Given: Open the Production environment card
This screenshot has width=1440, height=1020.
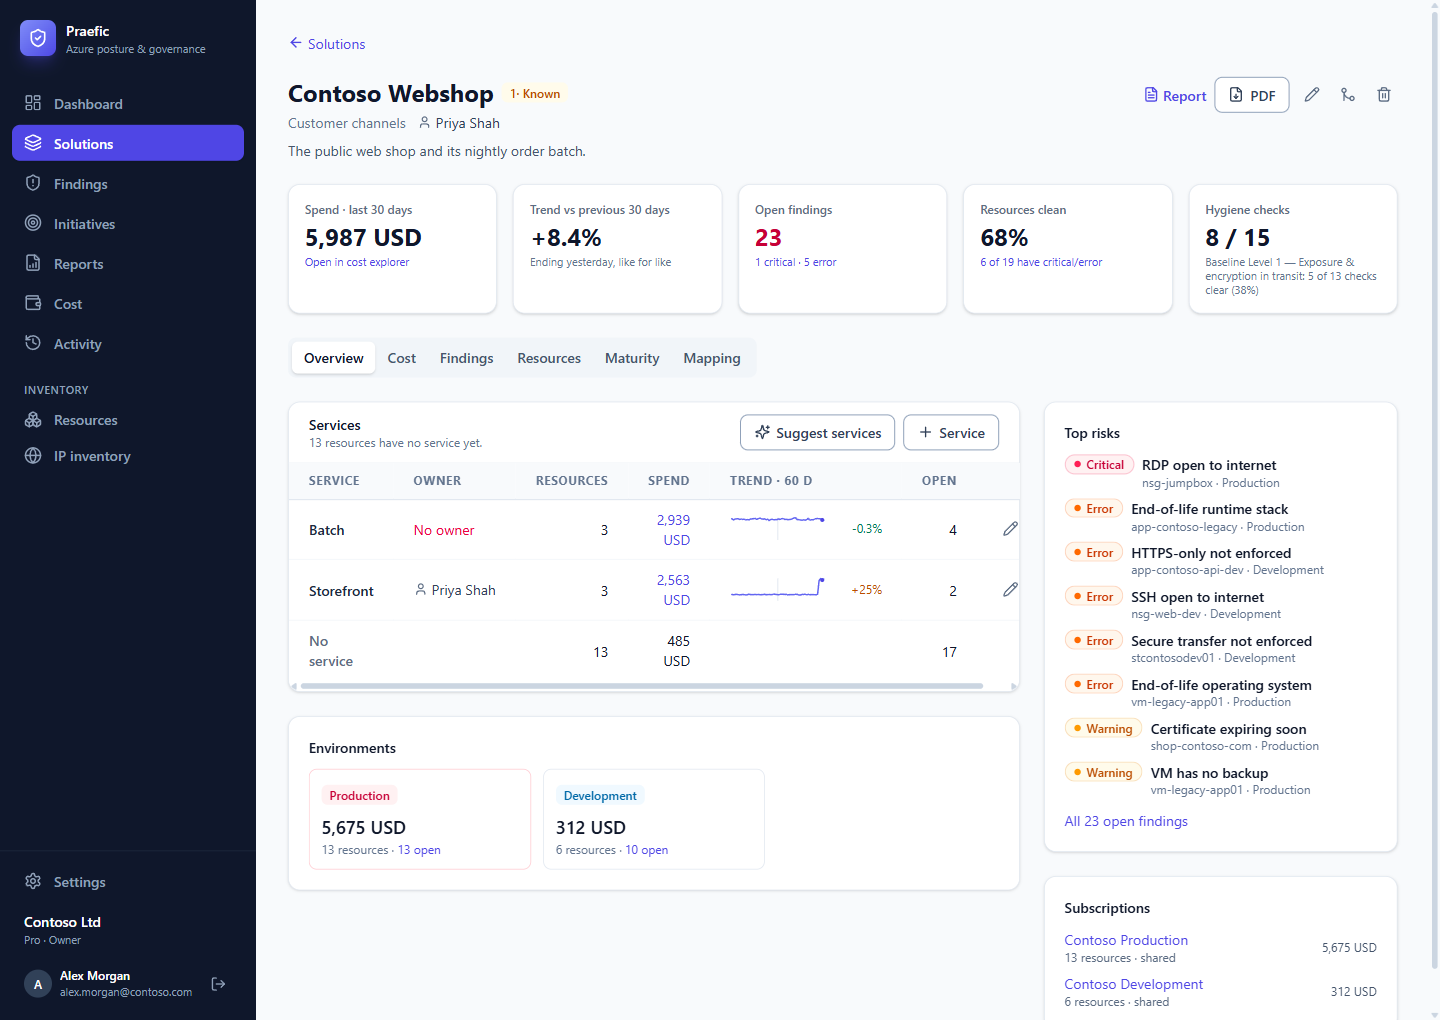Looking at the screenshot, I should pyautogui.click(x=420, y=819).
